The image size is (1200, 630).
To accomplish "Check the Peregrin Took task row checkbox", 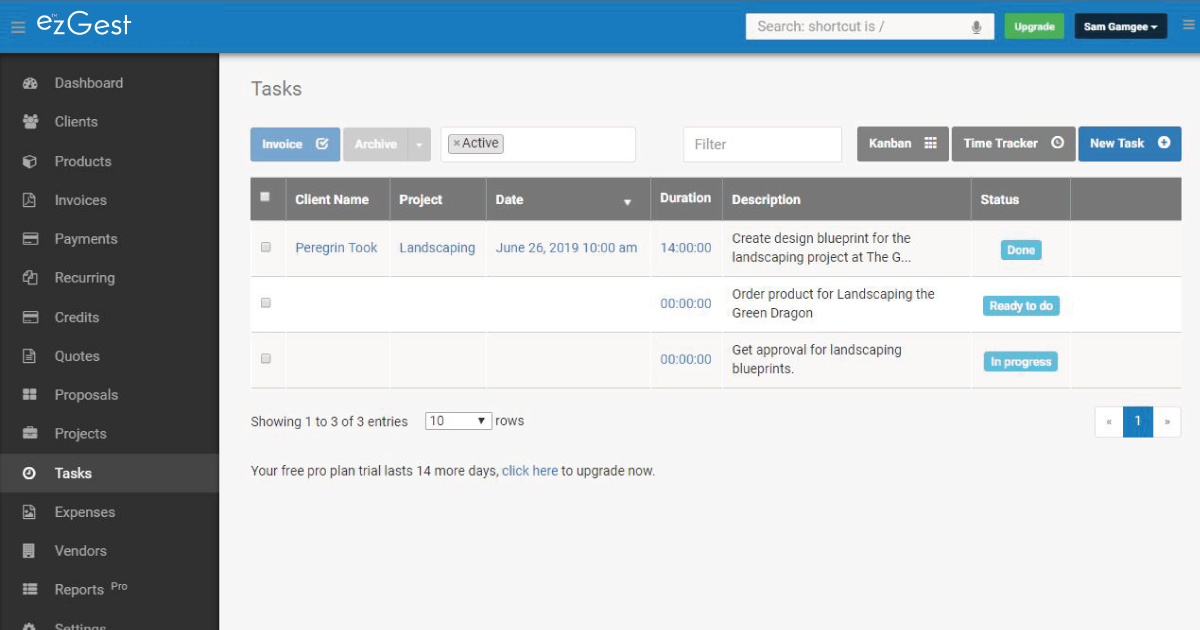I will 266,247.
